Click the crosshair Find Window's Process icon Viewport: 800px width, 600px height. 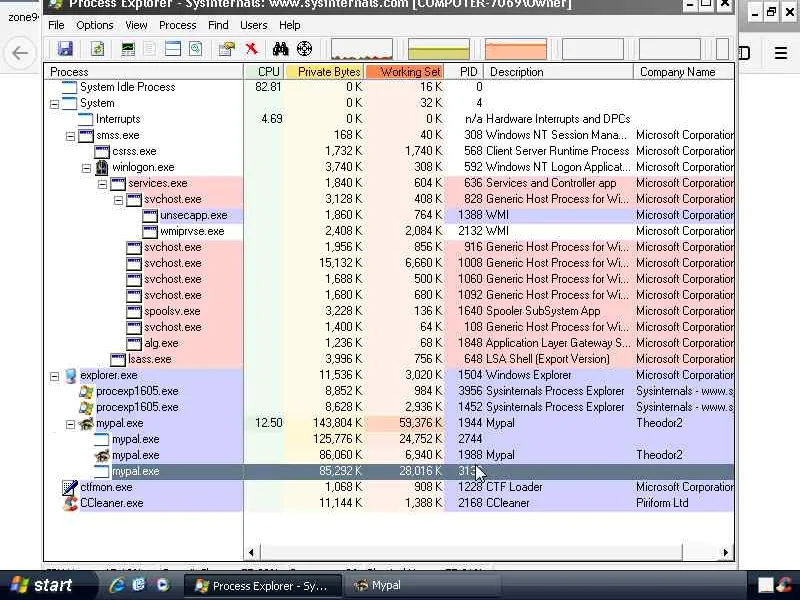point(304,49)
